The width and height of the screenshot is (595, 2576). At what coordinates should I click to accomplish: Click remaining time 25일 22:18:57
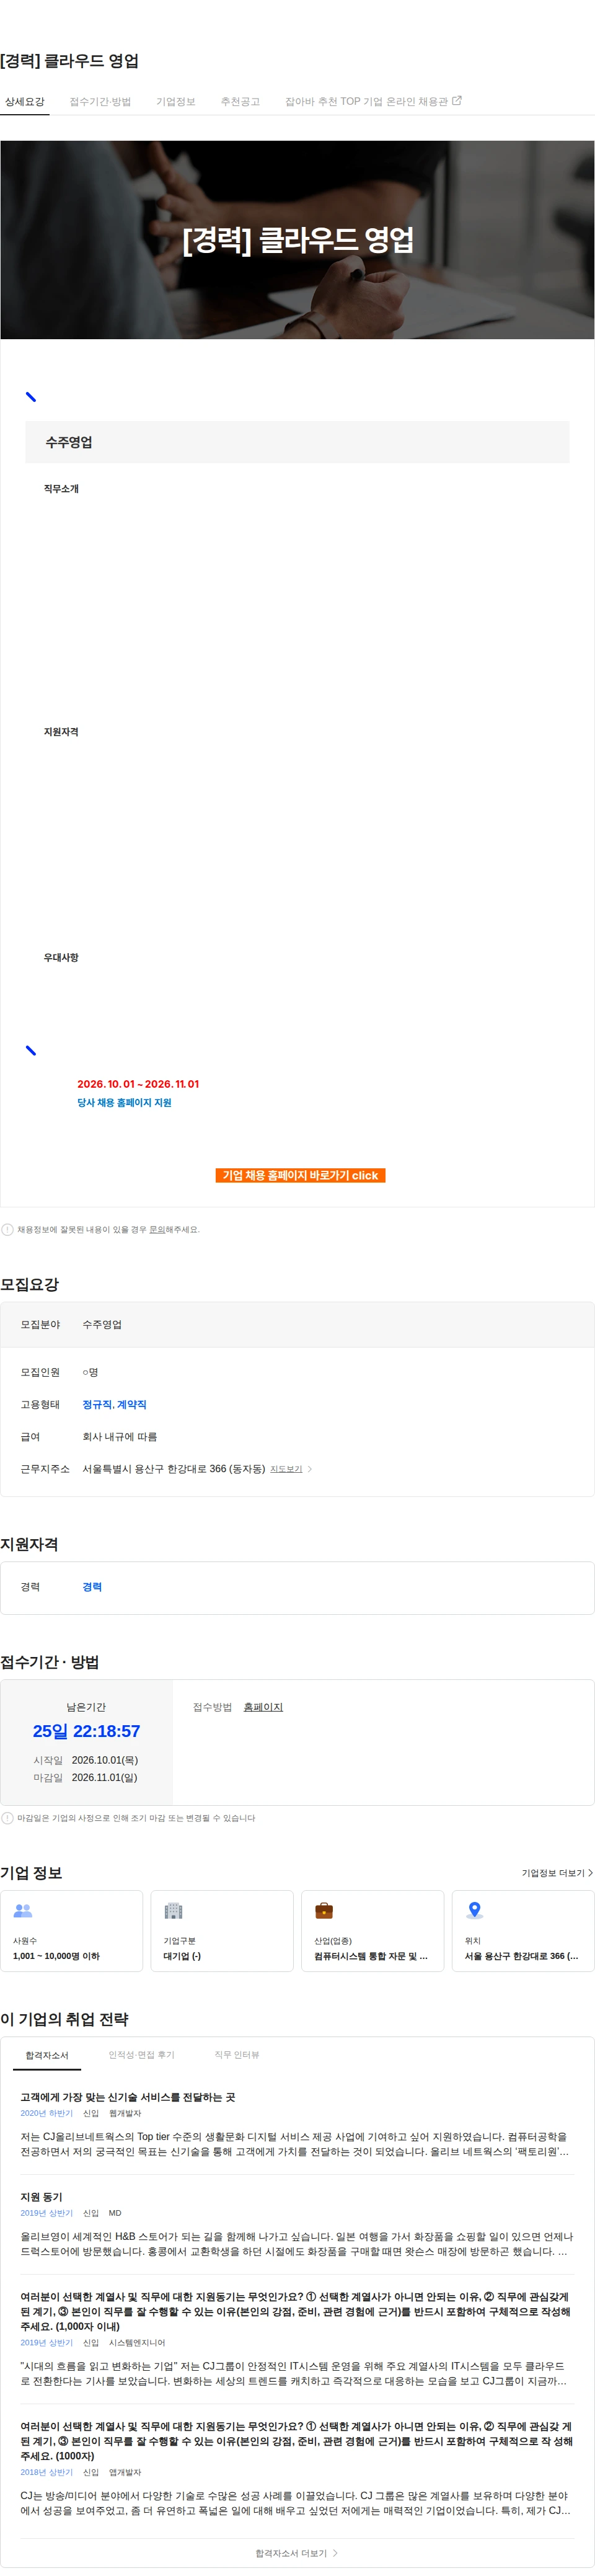(x=86, y=1730)
